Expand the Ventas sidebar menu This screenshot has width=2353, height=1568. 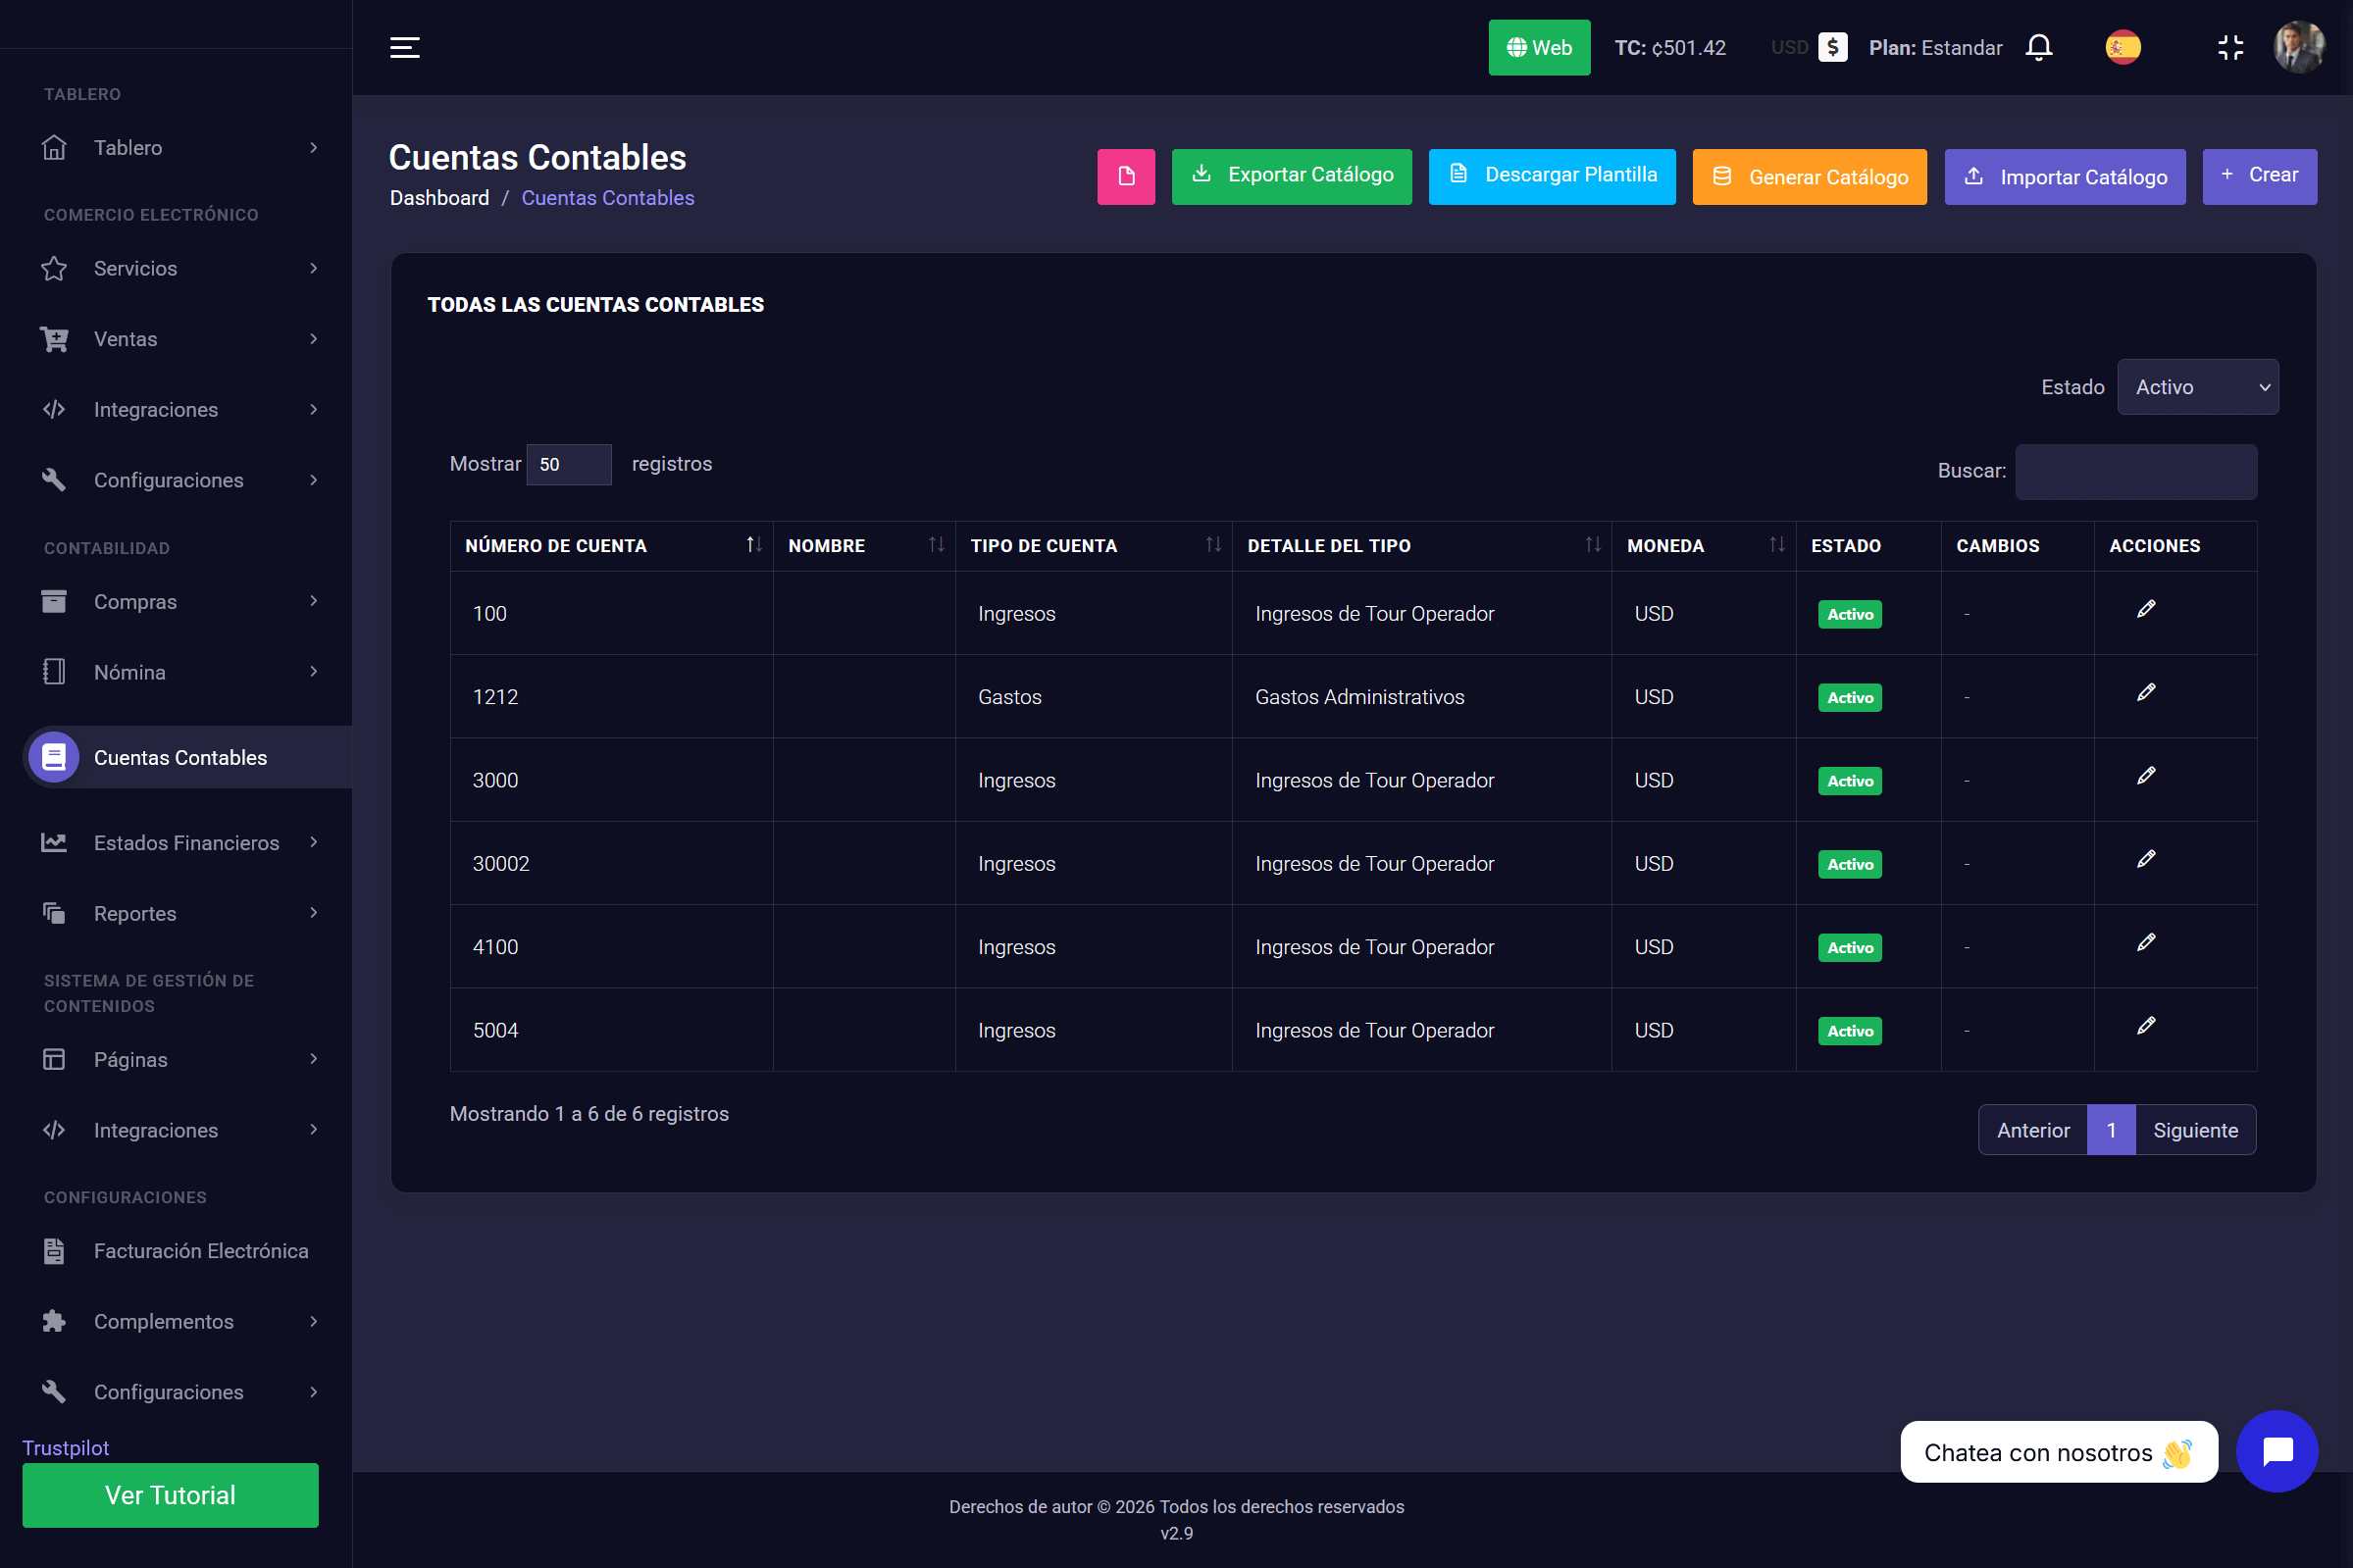(x=180, y=339)
